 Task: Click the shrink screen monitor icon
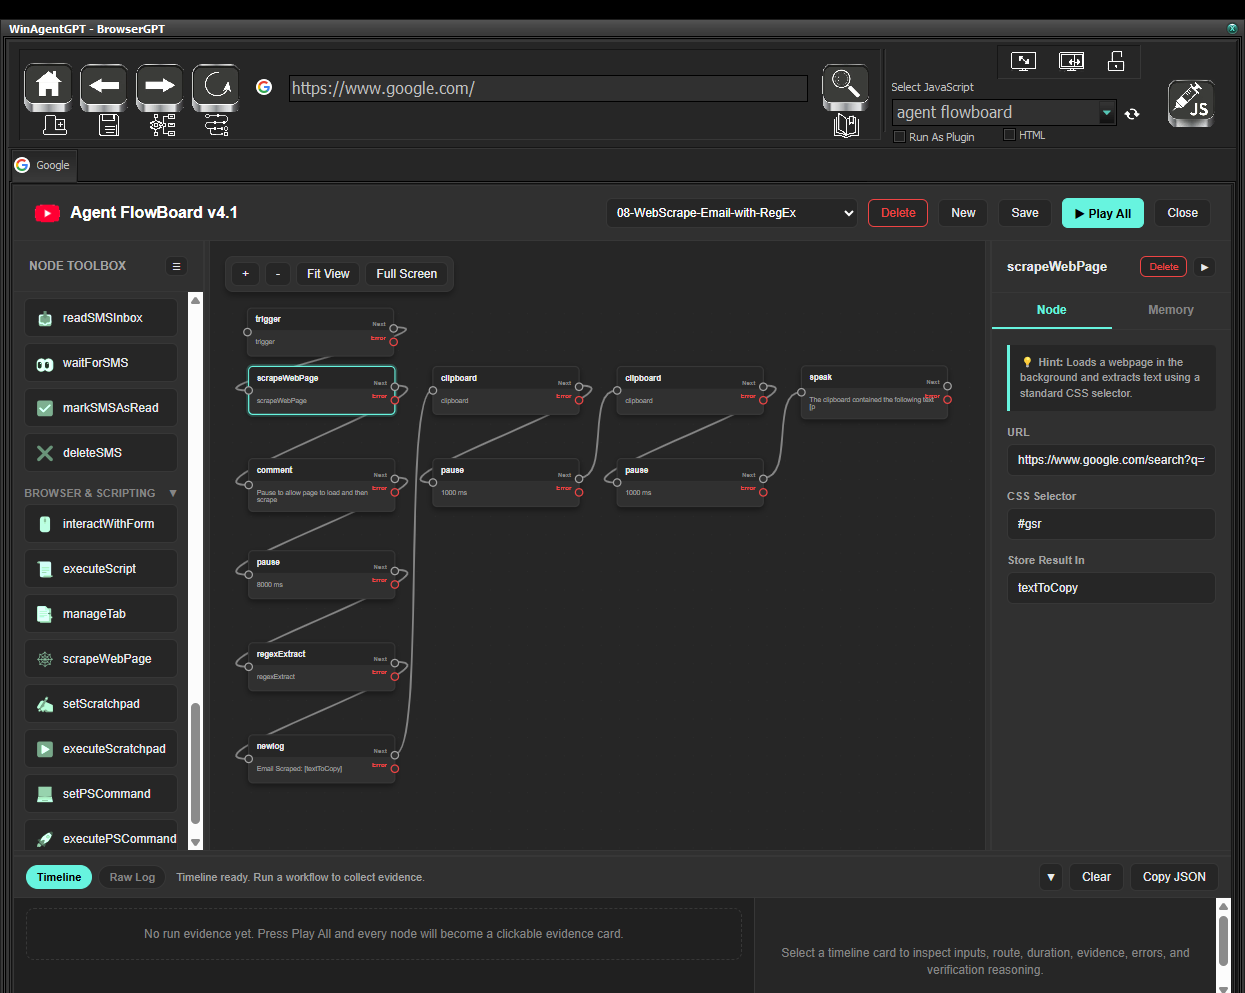pyautogui.click(x=1023, y=61)
